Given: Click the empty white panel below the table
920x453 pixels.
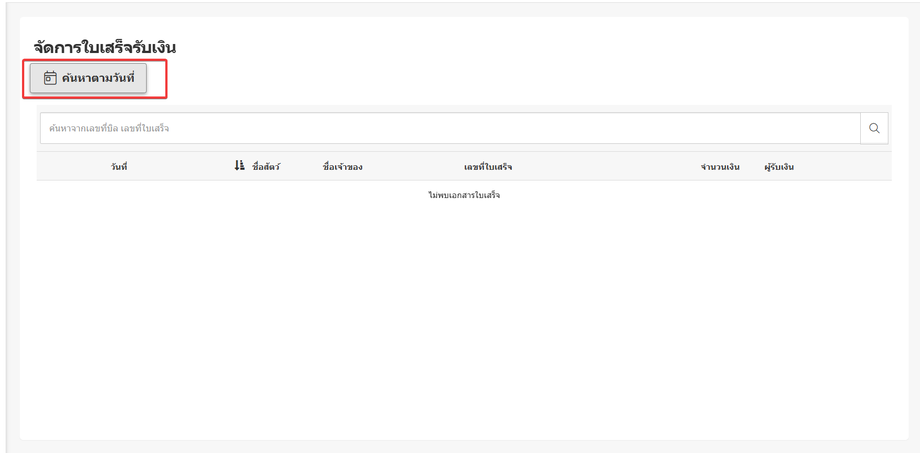Looking at the screenshot, I should [x=464, y=317].
